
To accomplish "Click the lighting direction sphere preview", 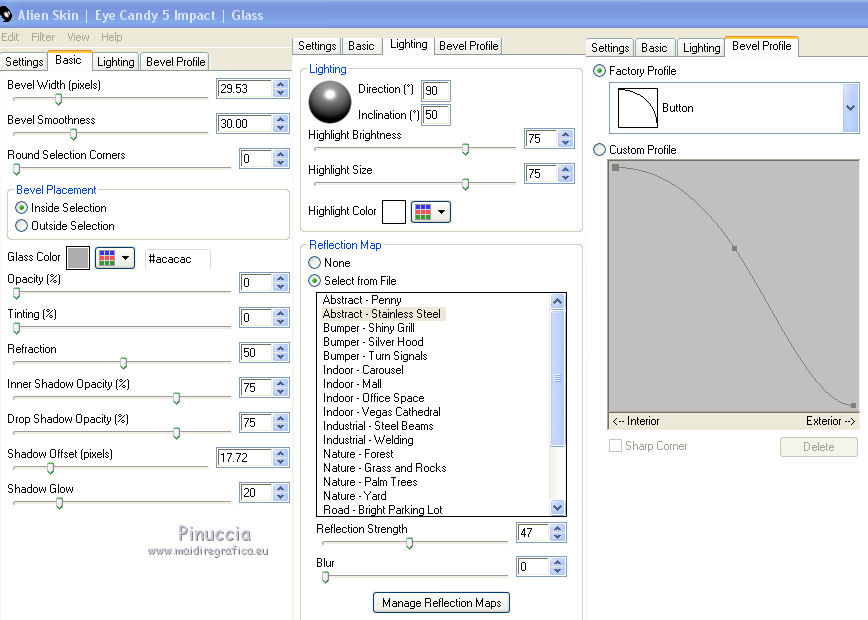I will point(328,101).
